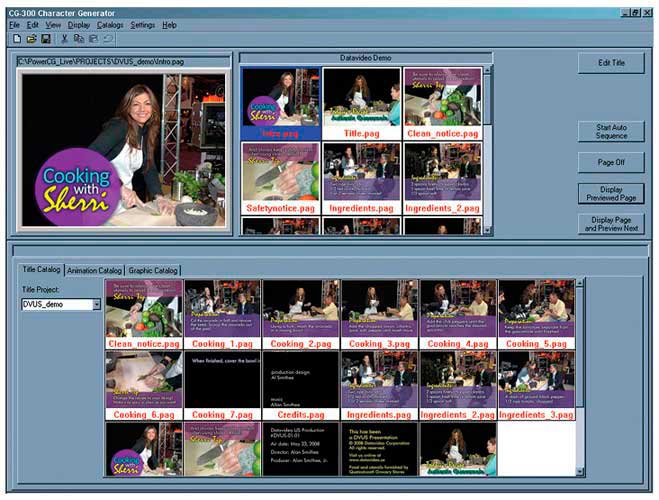The image size is (659, 500).
Task: Open the Catalogs menu
Action: tap(110, 24)
